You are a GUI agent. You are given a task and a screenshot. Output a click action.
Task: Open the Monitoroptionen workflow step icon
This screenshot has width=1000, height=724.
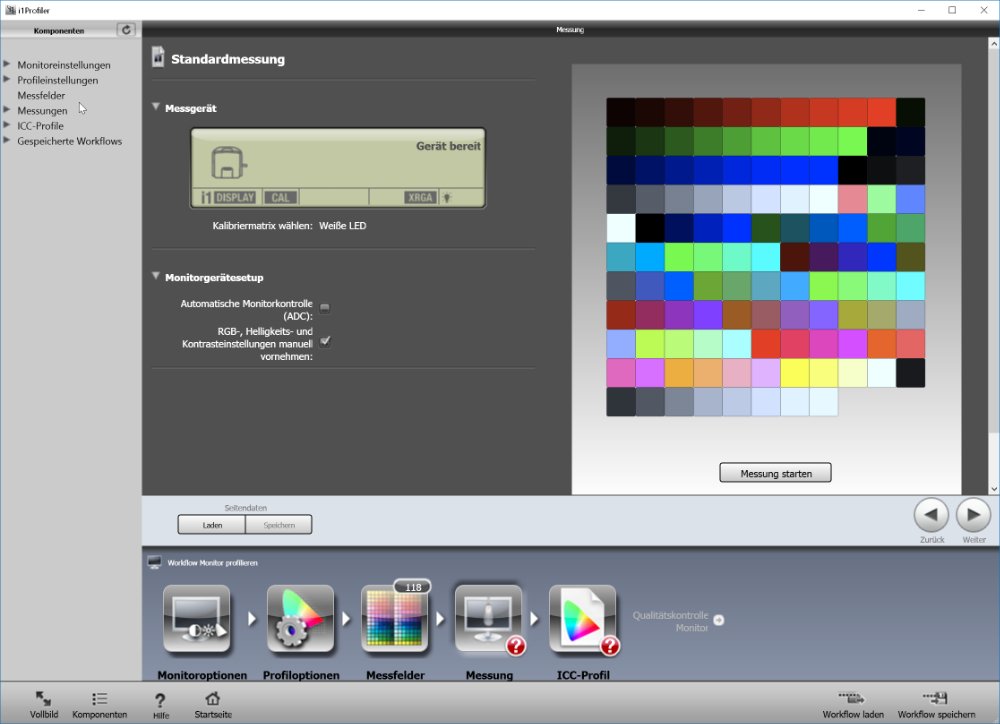click(196, 620)
